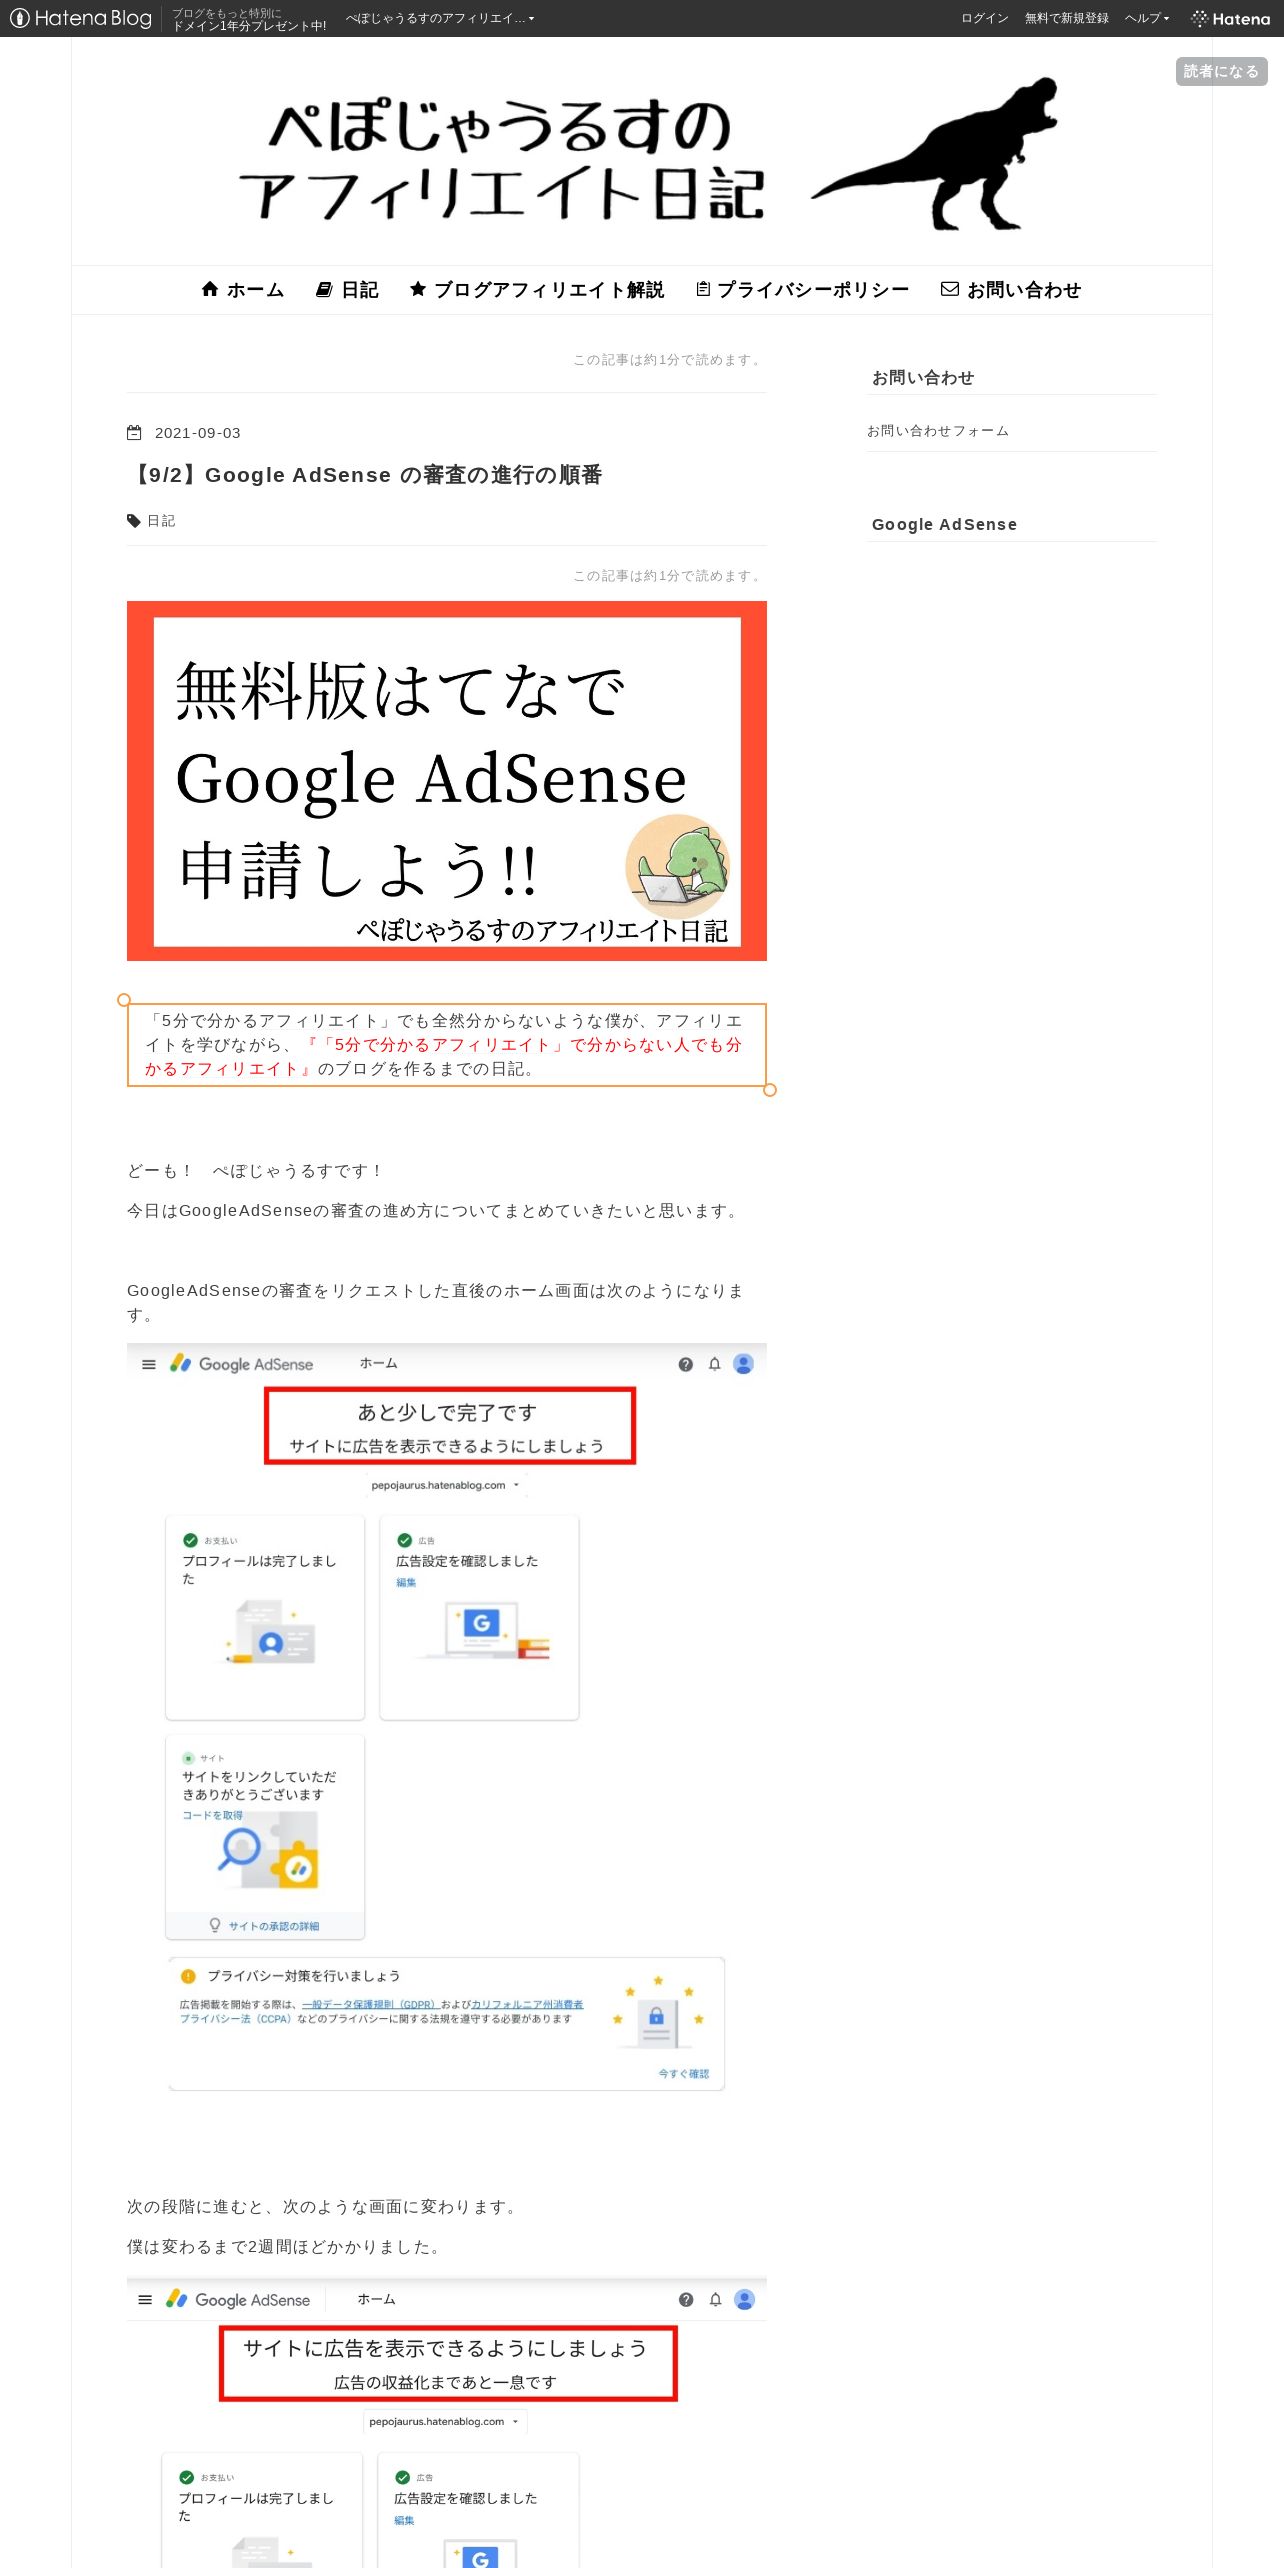Viewport: 1284px width, 2568px height.
Task: Open the ヘルプ dropdown menu
Action: (x=1146, y=18)
